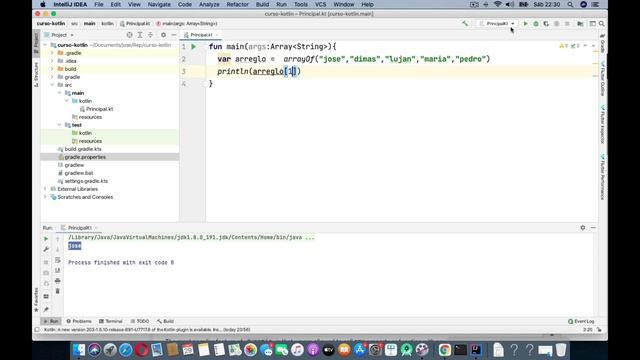This screenshot has width=640, height=360.
Task: Open the Event Log
Action: 581,322
